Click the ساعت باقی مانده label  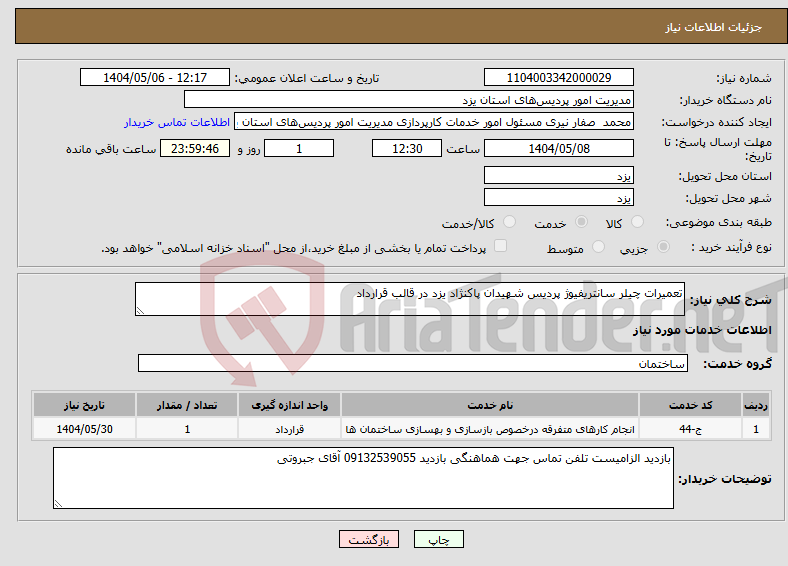(111, 149)
